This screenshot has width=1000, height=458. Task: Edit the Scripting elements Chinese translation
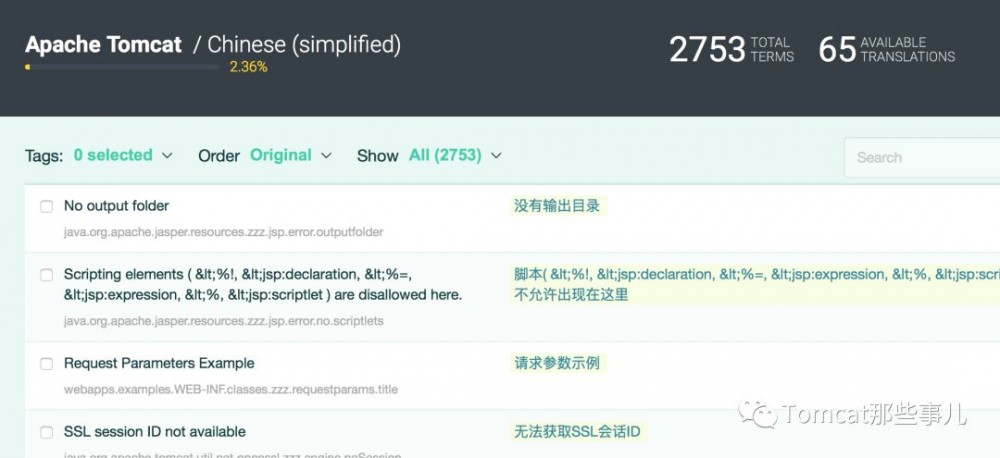click(x=755, y=284)
